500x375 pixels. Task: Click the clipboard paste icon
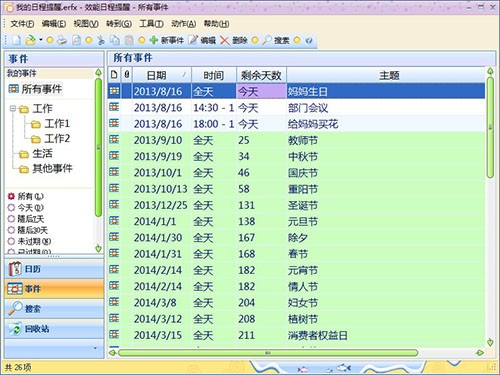point(129,40)
